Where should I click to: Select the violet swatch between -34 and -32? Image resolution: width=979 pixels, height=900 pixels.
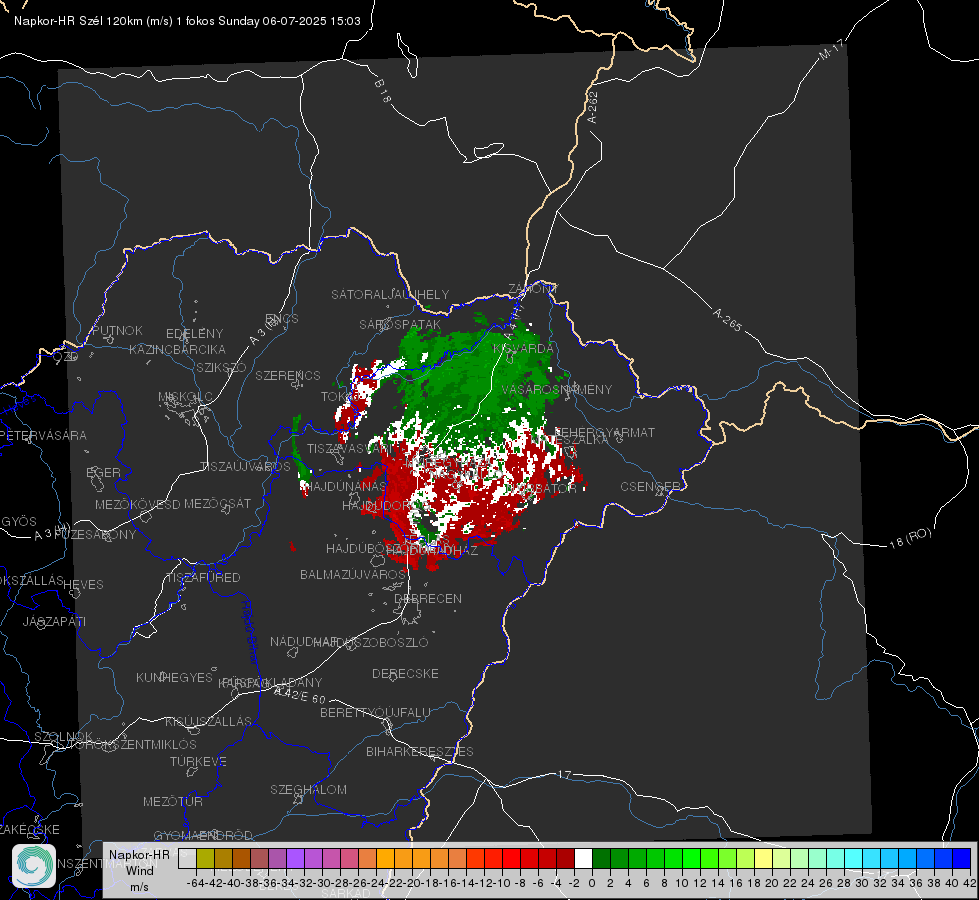(x=295, y=859)
